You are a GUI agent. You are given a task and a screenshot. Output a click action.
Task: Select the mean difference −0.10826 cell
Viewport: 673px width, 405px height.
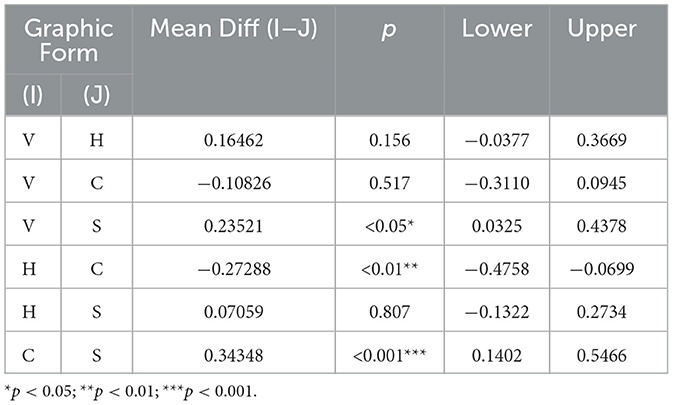coord(234,184)
